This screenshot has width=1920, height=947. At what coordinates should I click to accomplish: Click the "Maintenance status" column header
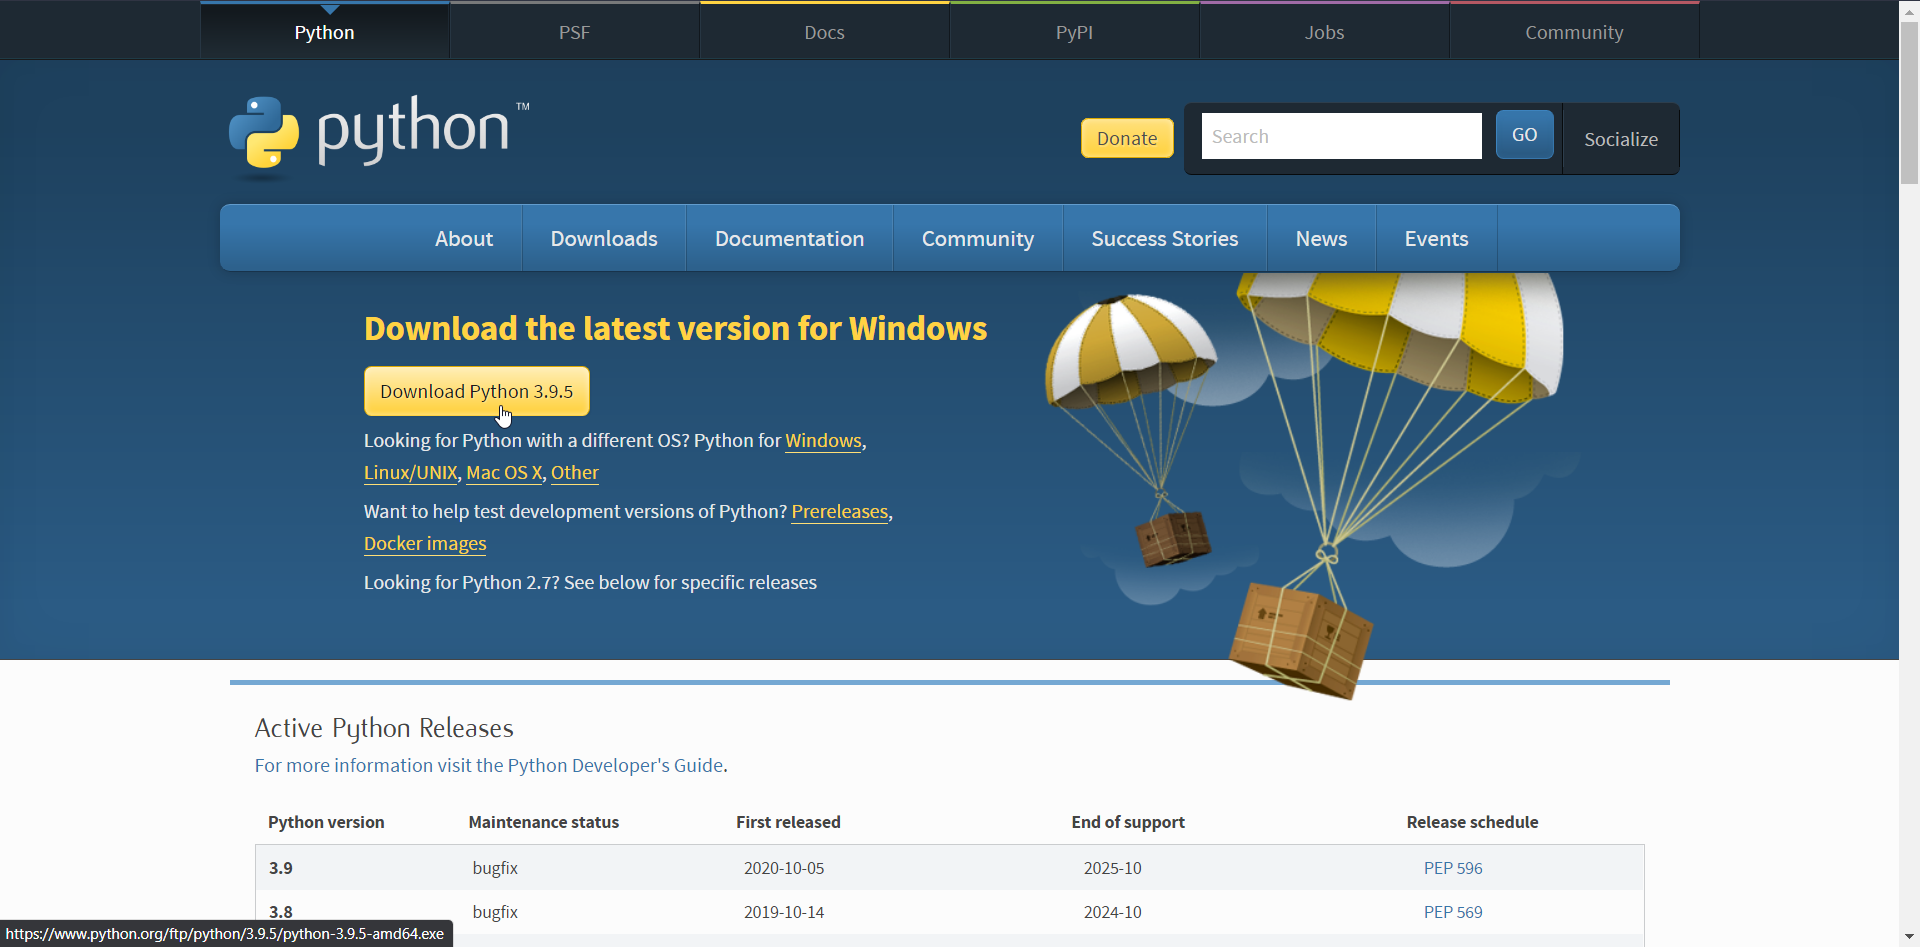(544, 822)
